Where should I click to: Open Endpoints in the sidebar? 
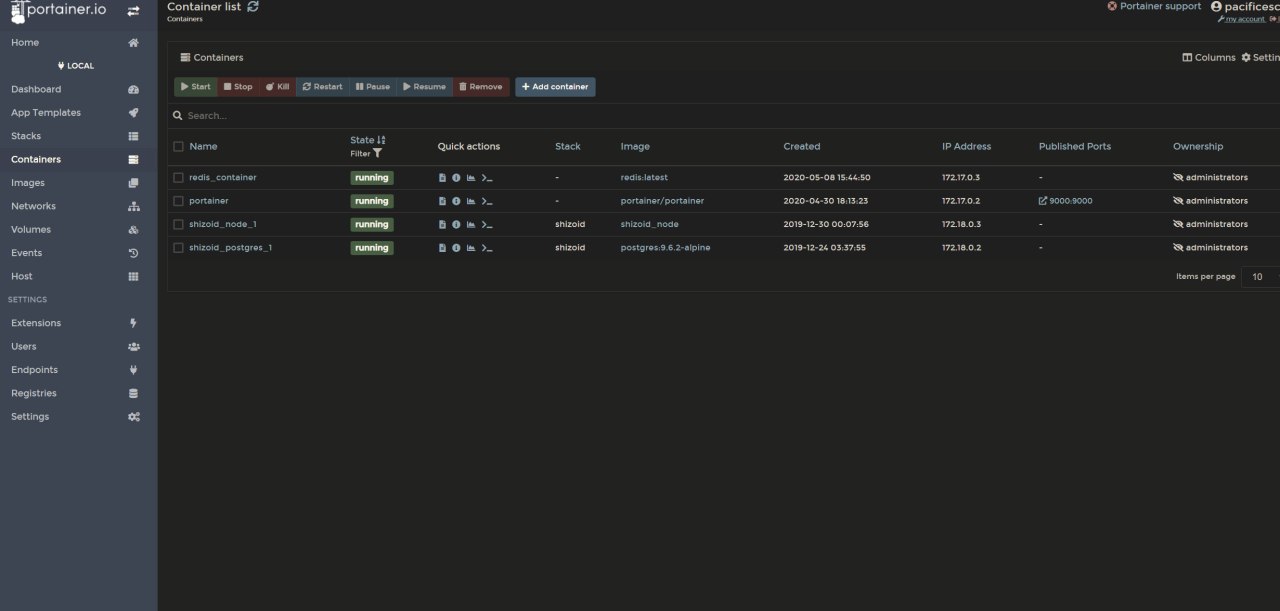pyautogui.click(x=78, y=370)
